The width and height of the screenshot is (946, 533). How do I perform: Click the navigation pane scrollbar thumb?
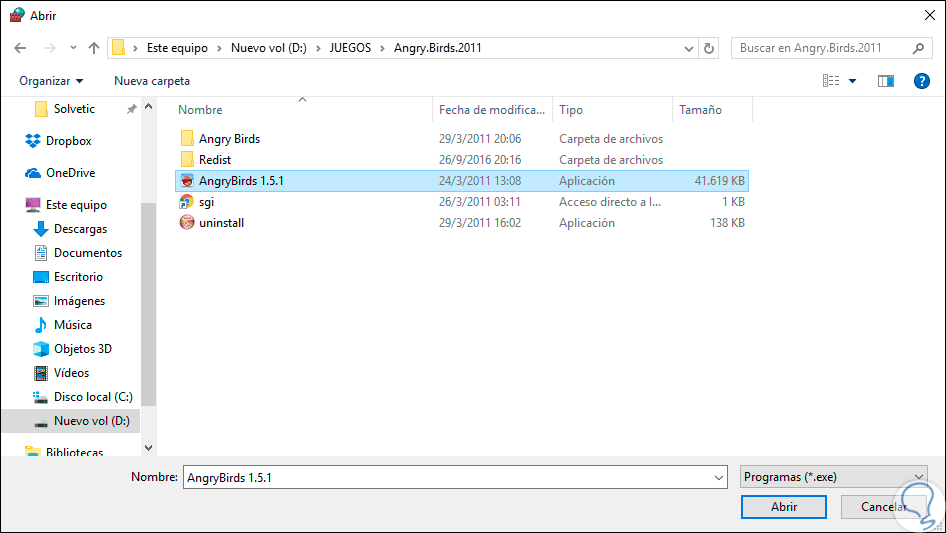tap(148, 304)
